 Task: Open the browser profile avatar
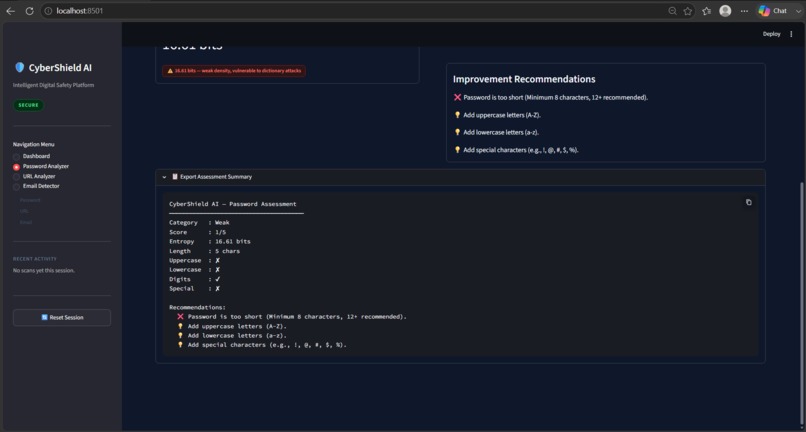725,11
